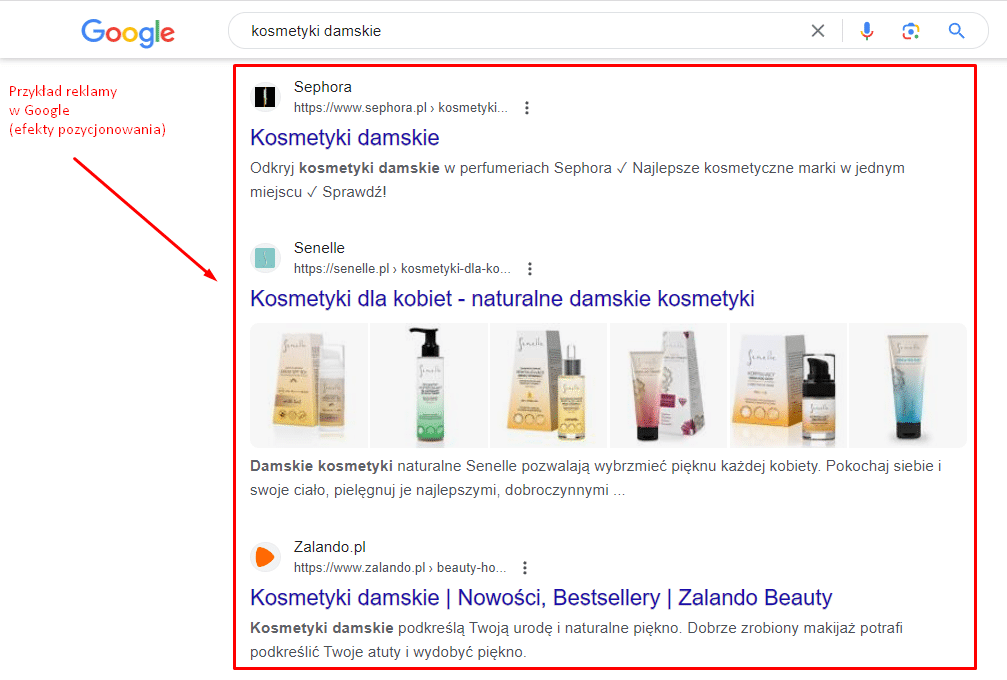Click the Zalando orange favicon
This screenshot has width=1007, height=680.
pyautogui.click(x=265, y=557)
